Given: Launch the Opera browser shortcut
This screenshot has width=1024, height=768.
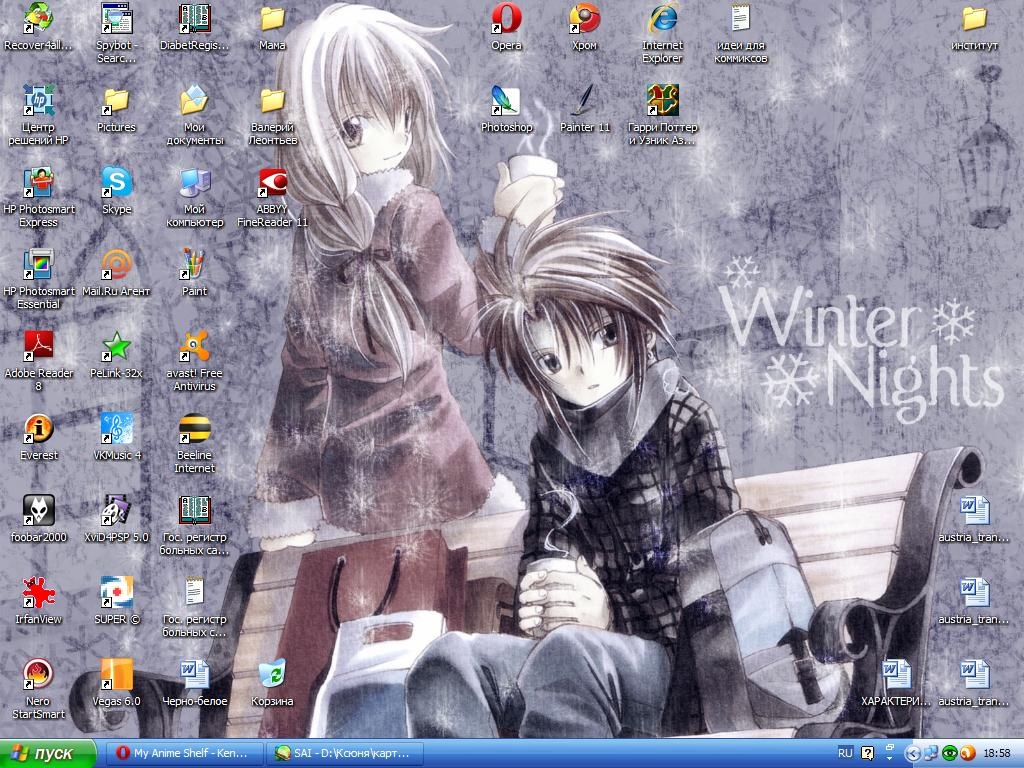Looking at the screenshot, I should [x=506, y=27].
